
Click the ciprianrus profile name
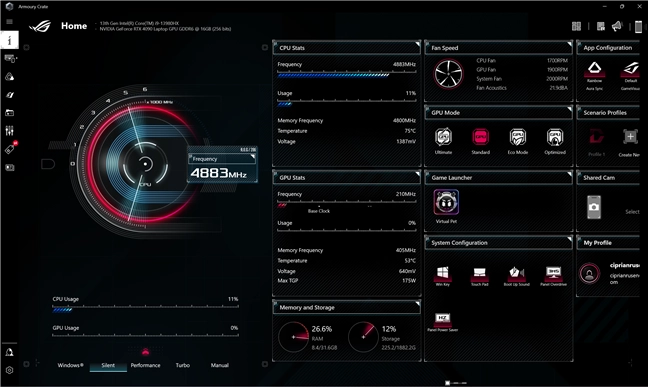click(624, 265)
